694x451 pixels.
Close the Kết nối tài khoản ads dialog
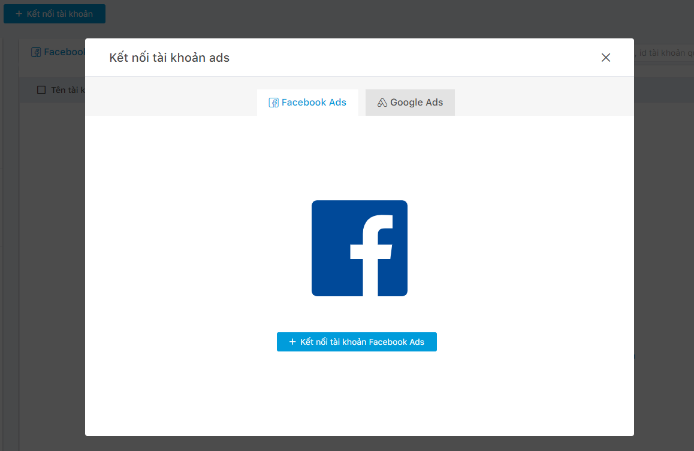point(605,58)
